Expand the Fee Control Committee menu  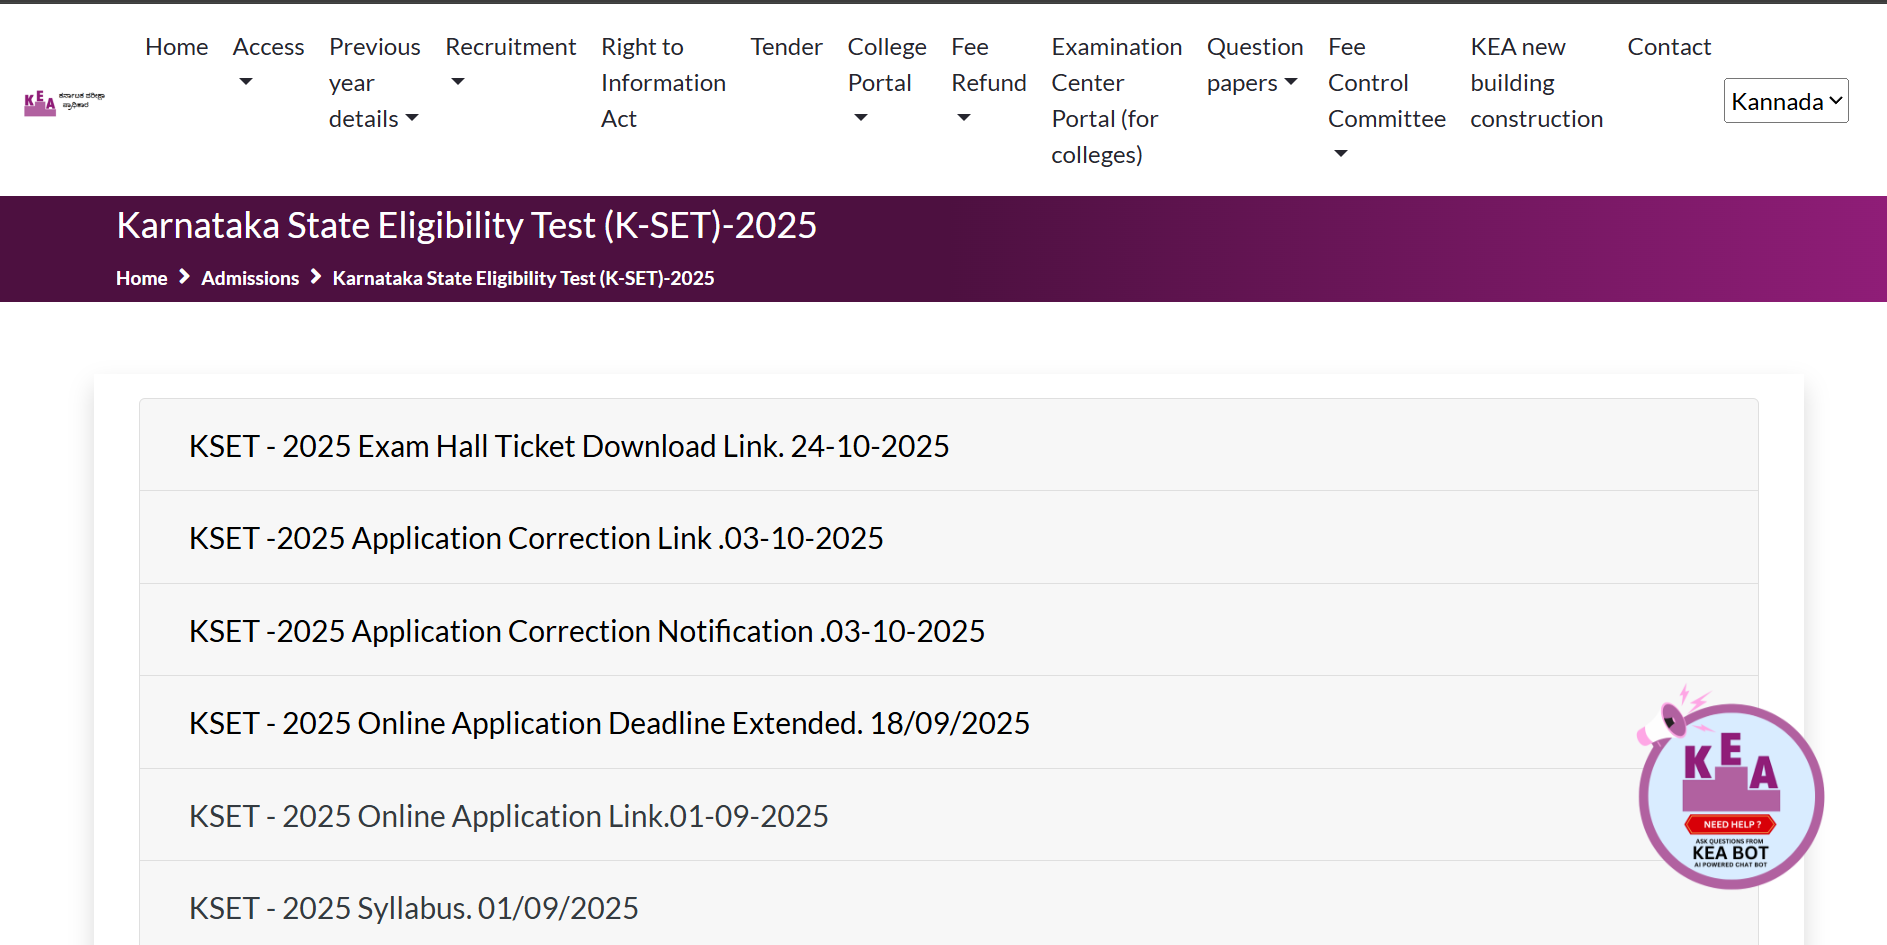pyautogui.click(x=1386, y=98)
